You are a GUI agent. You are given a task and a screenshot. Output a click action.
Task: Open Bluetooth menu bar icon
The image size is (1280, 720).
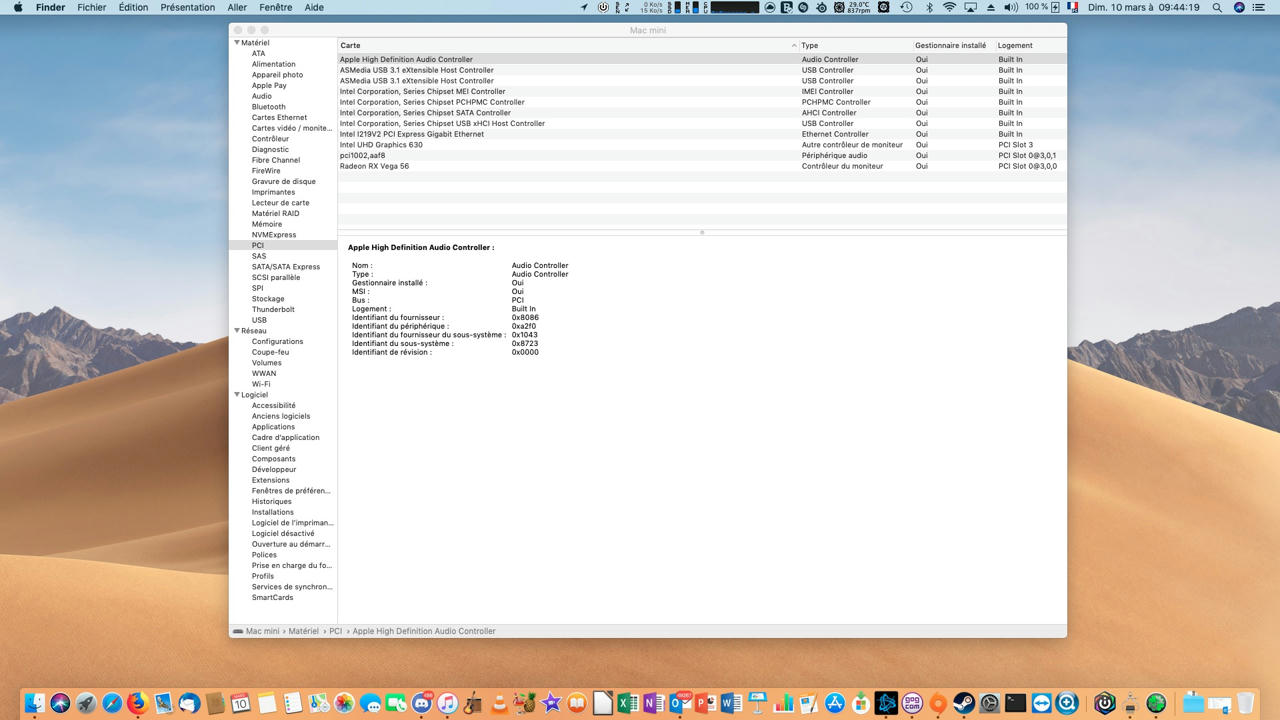(x=928, y=7)
